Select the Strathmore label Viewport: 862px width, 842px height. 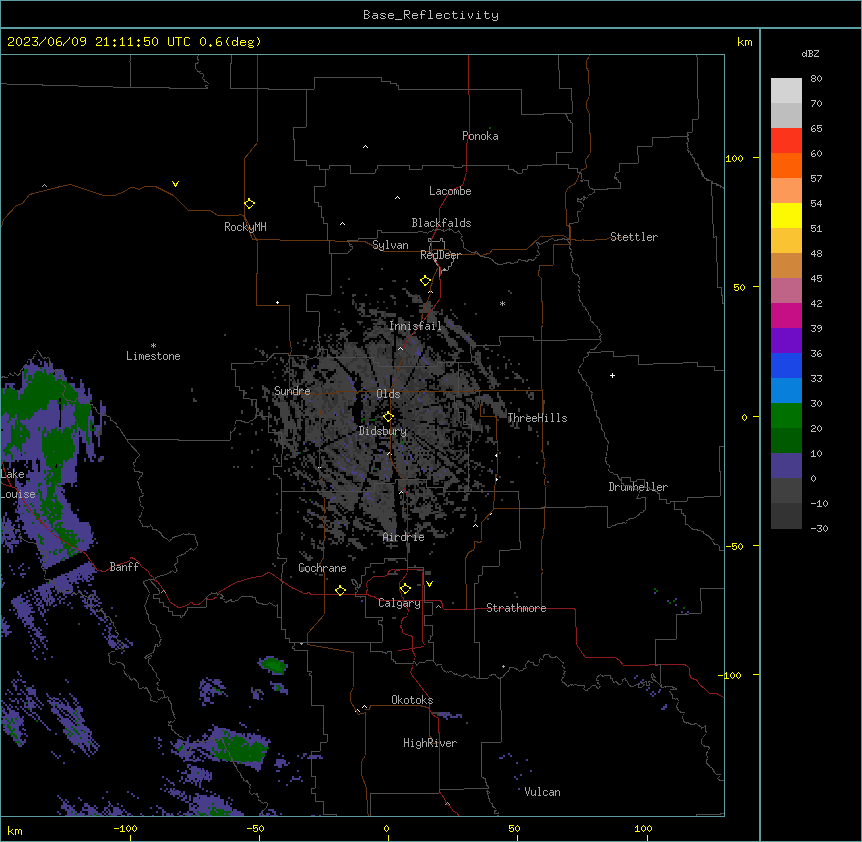516,608
